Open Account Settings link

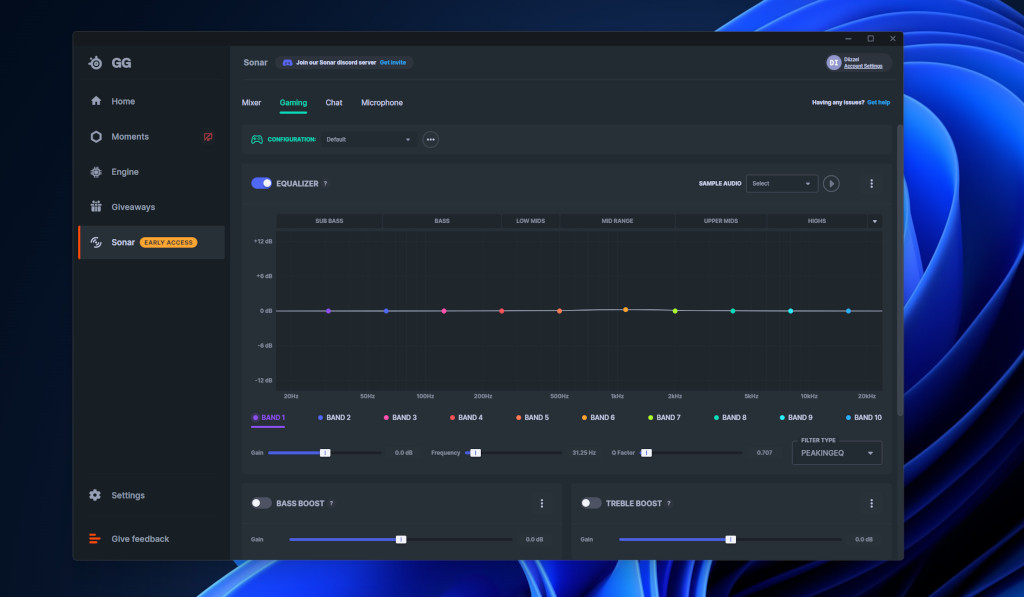pyautogui.click(x=863, y=66)
